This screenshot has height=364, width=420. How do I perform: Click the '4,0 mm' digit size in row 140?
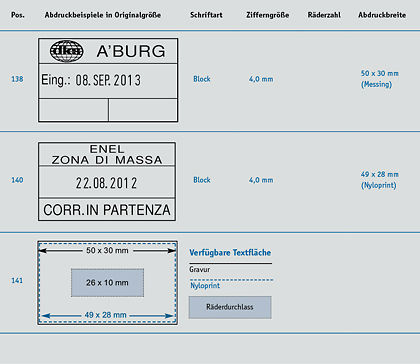click(261, 180)
